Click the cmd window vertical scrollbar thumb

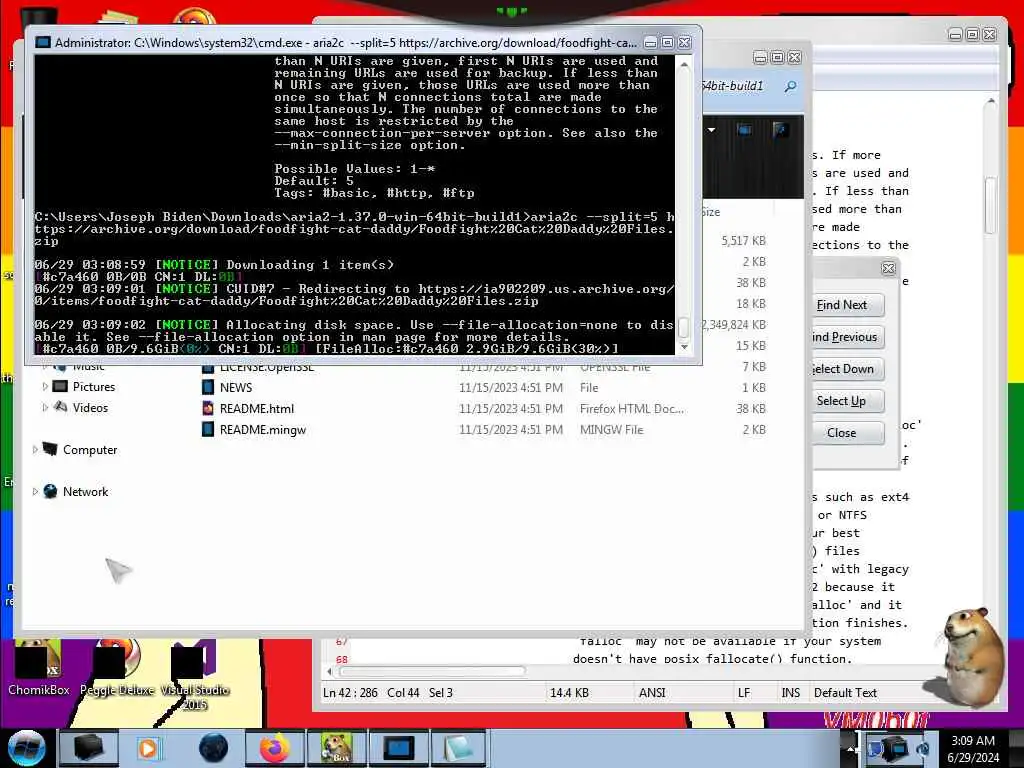684,327
